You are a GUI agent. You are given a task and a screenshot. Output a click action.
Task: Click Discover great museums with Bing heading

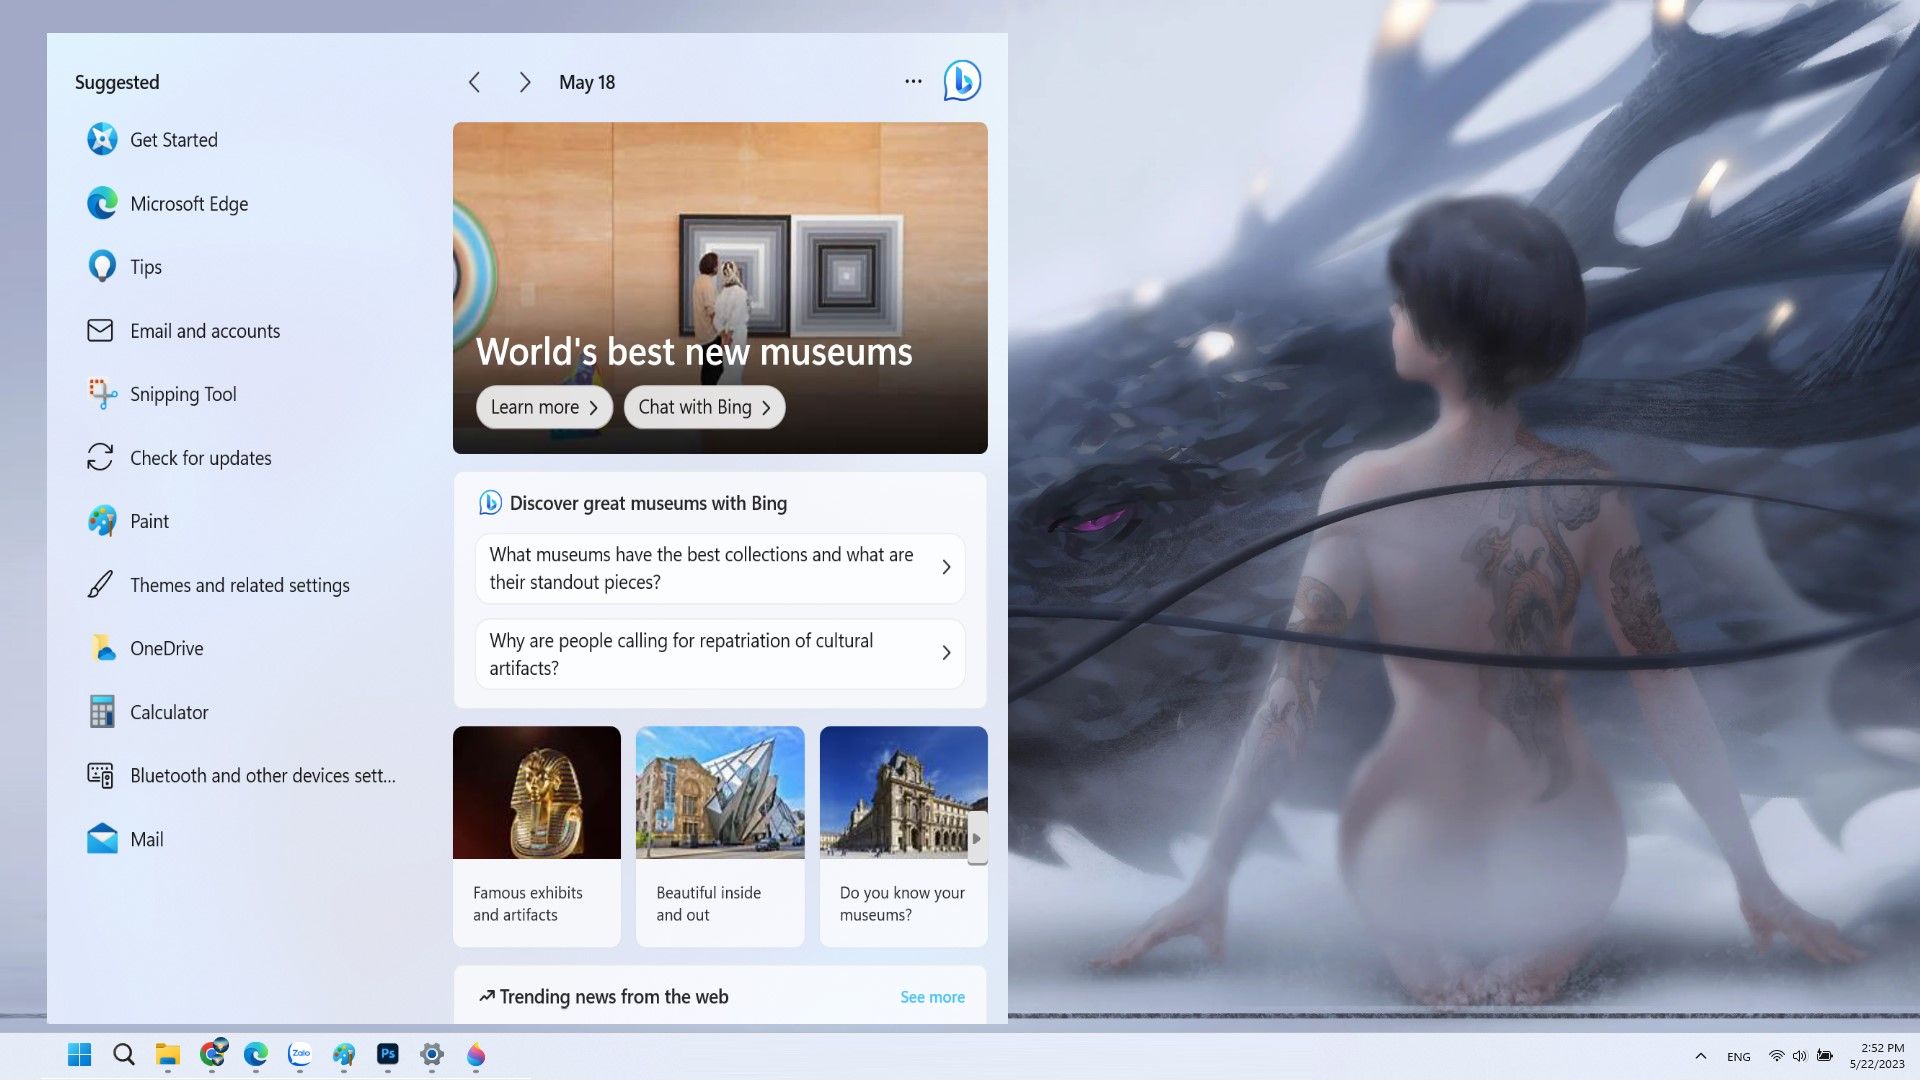pos(648,503)
